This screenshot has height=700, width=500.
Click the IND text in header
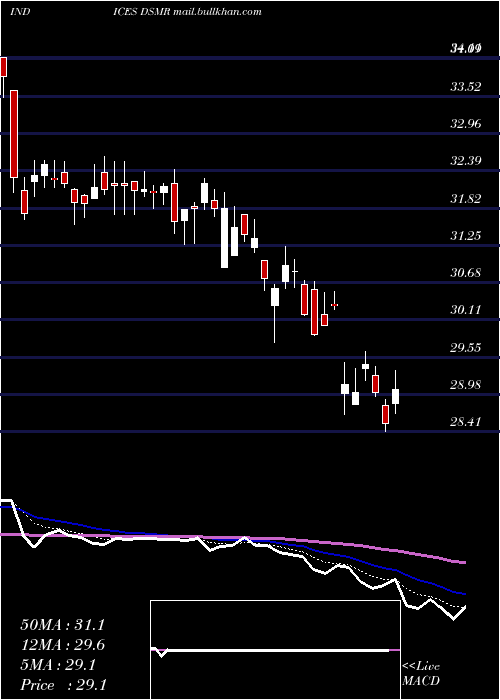(20, 12)
